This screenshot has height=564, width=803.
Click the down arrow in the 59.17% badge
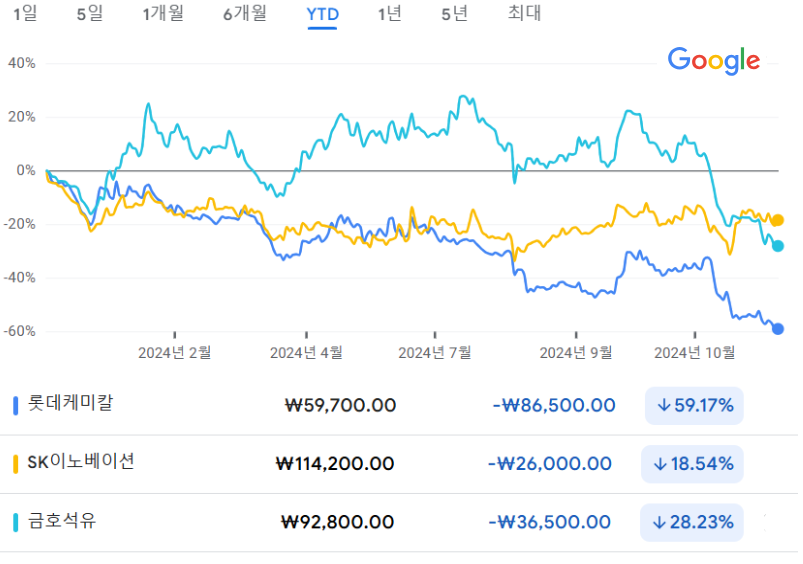point(664,406)
